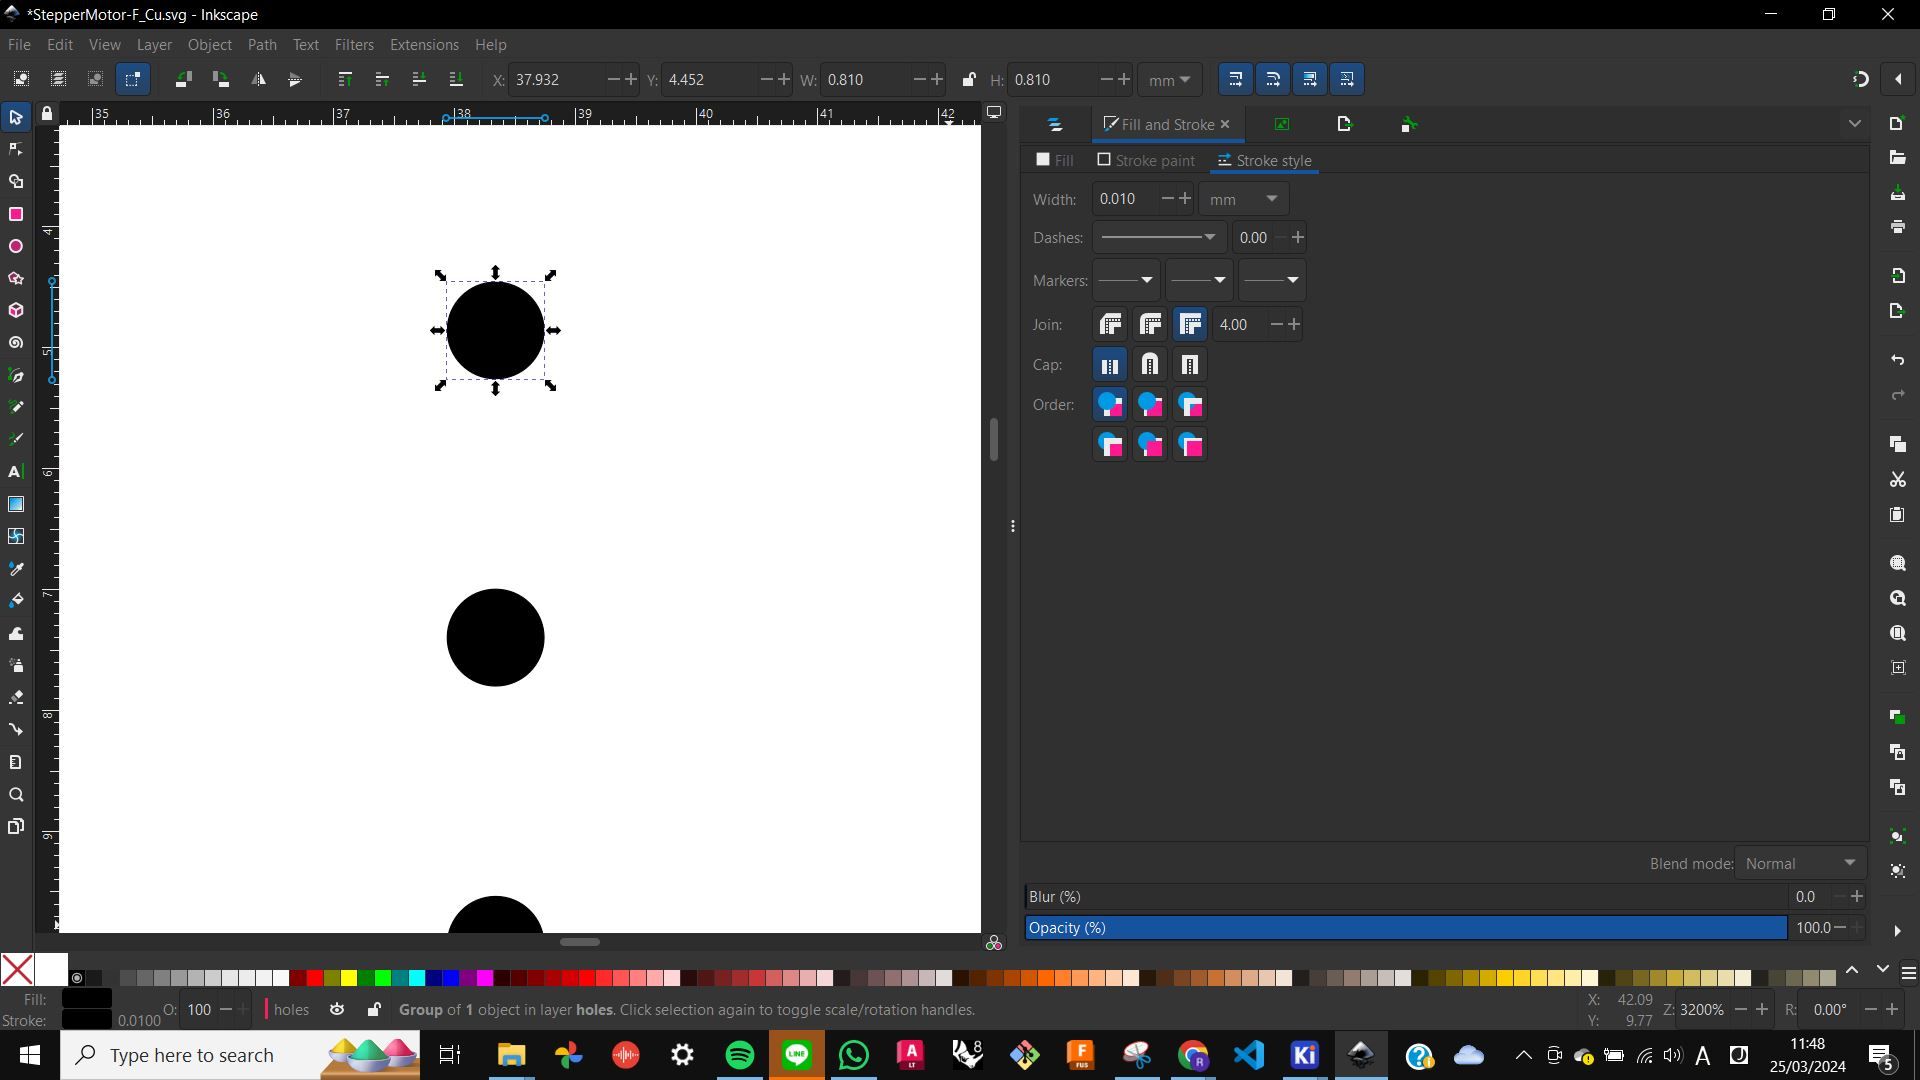Choose round join style
This screenshot has height=1080, width=1920.
coord(1150,324)
